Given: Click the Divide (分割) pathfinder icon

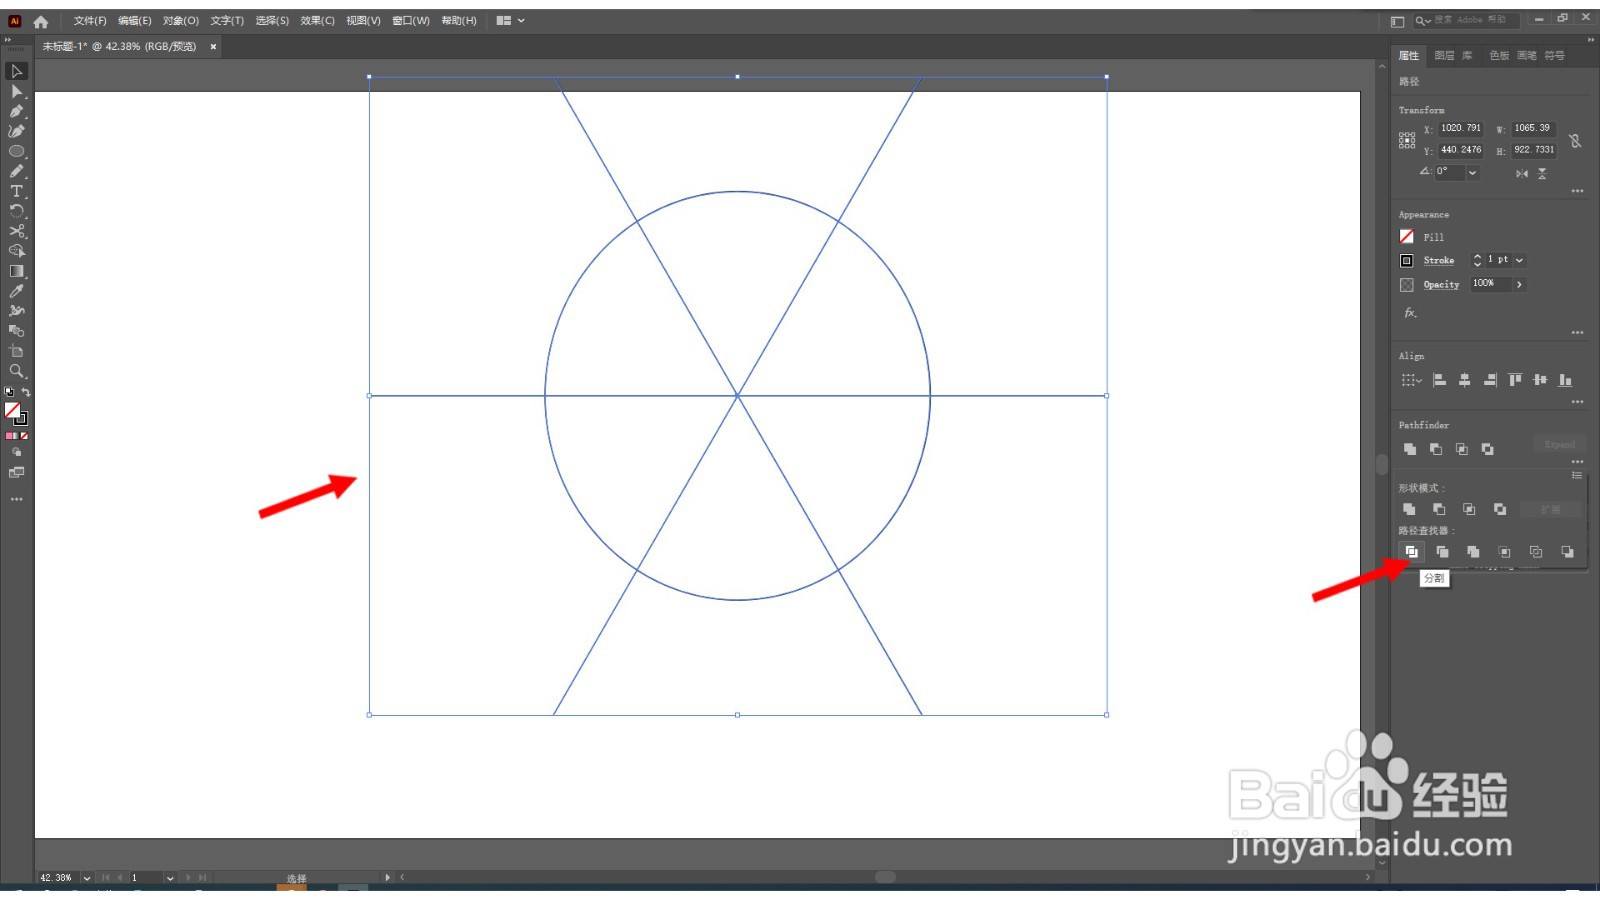Looking at the screenshot, I should click(x=1411, y=552).
